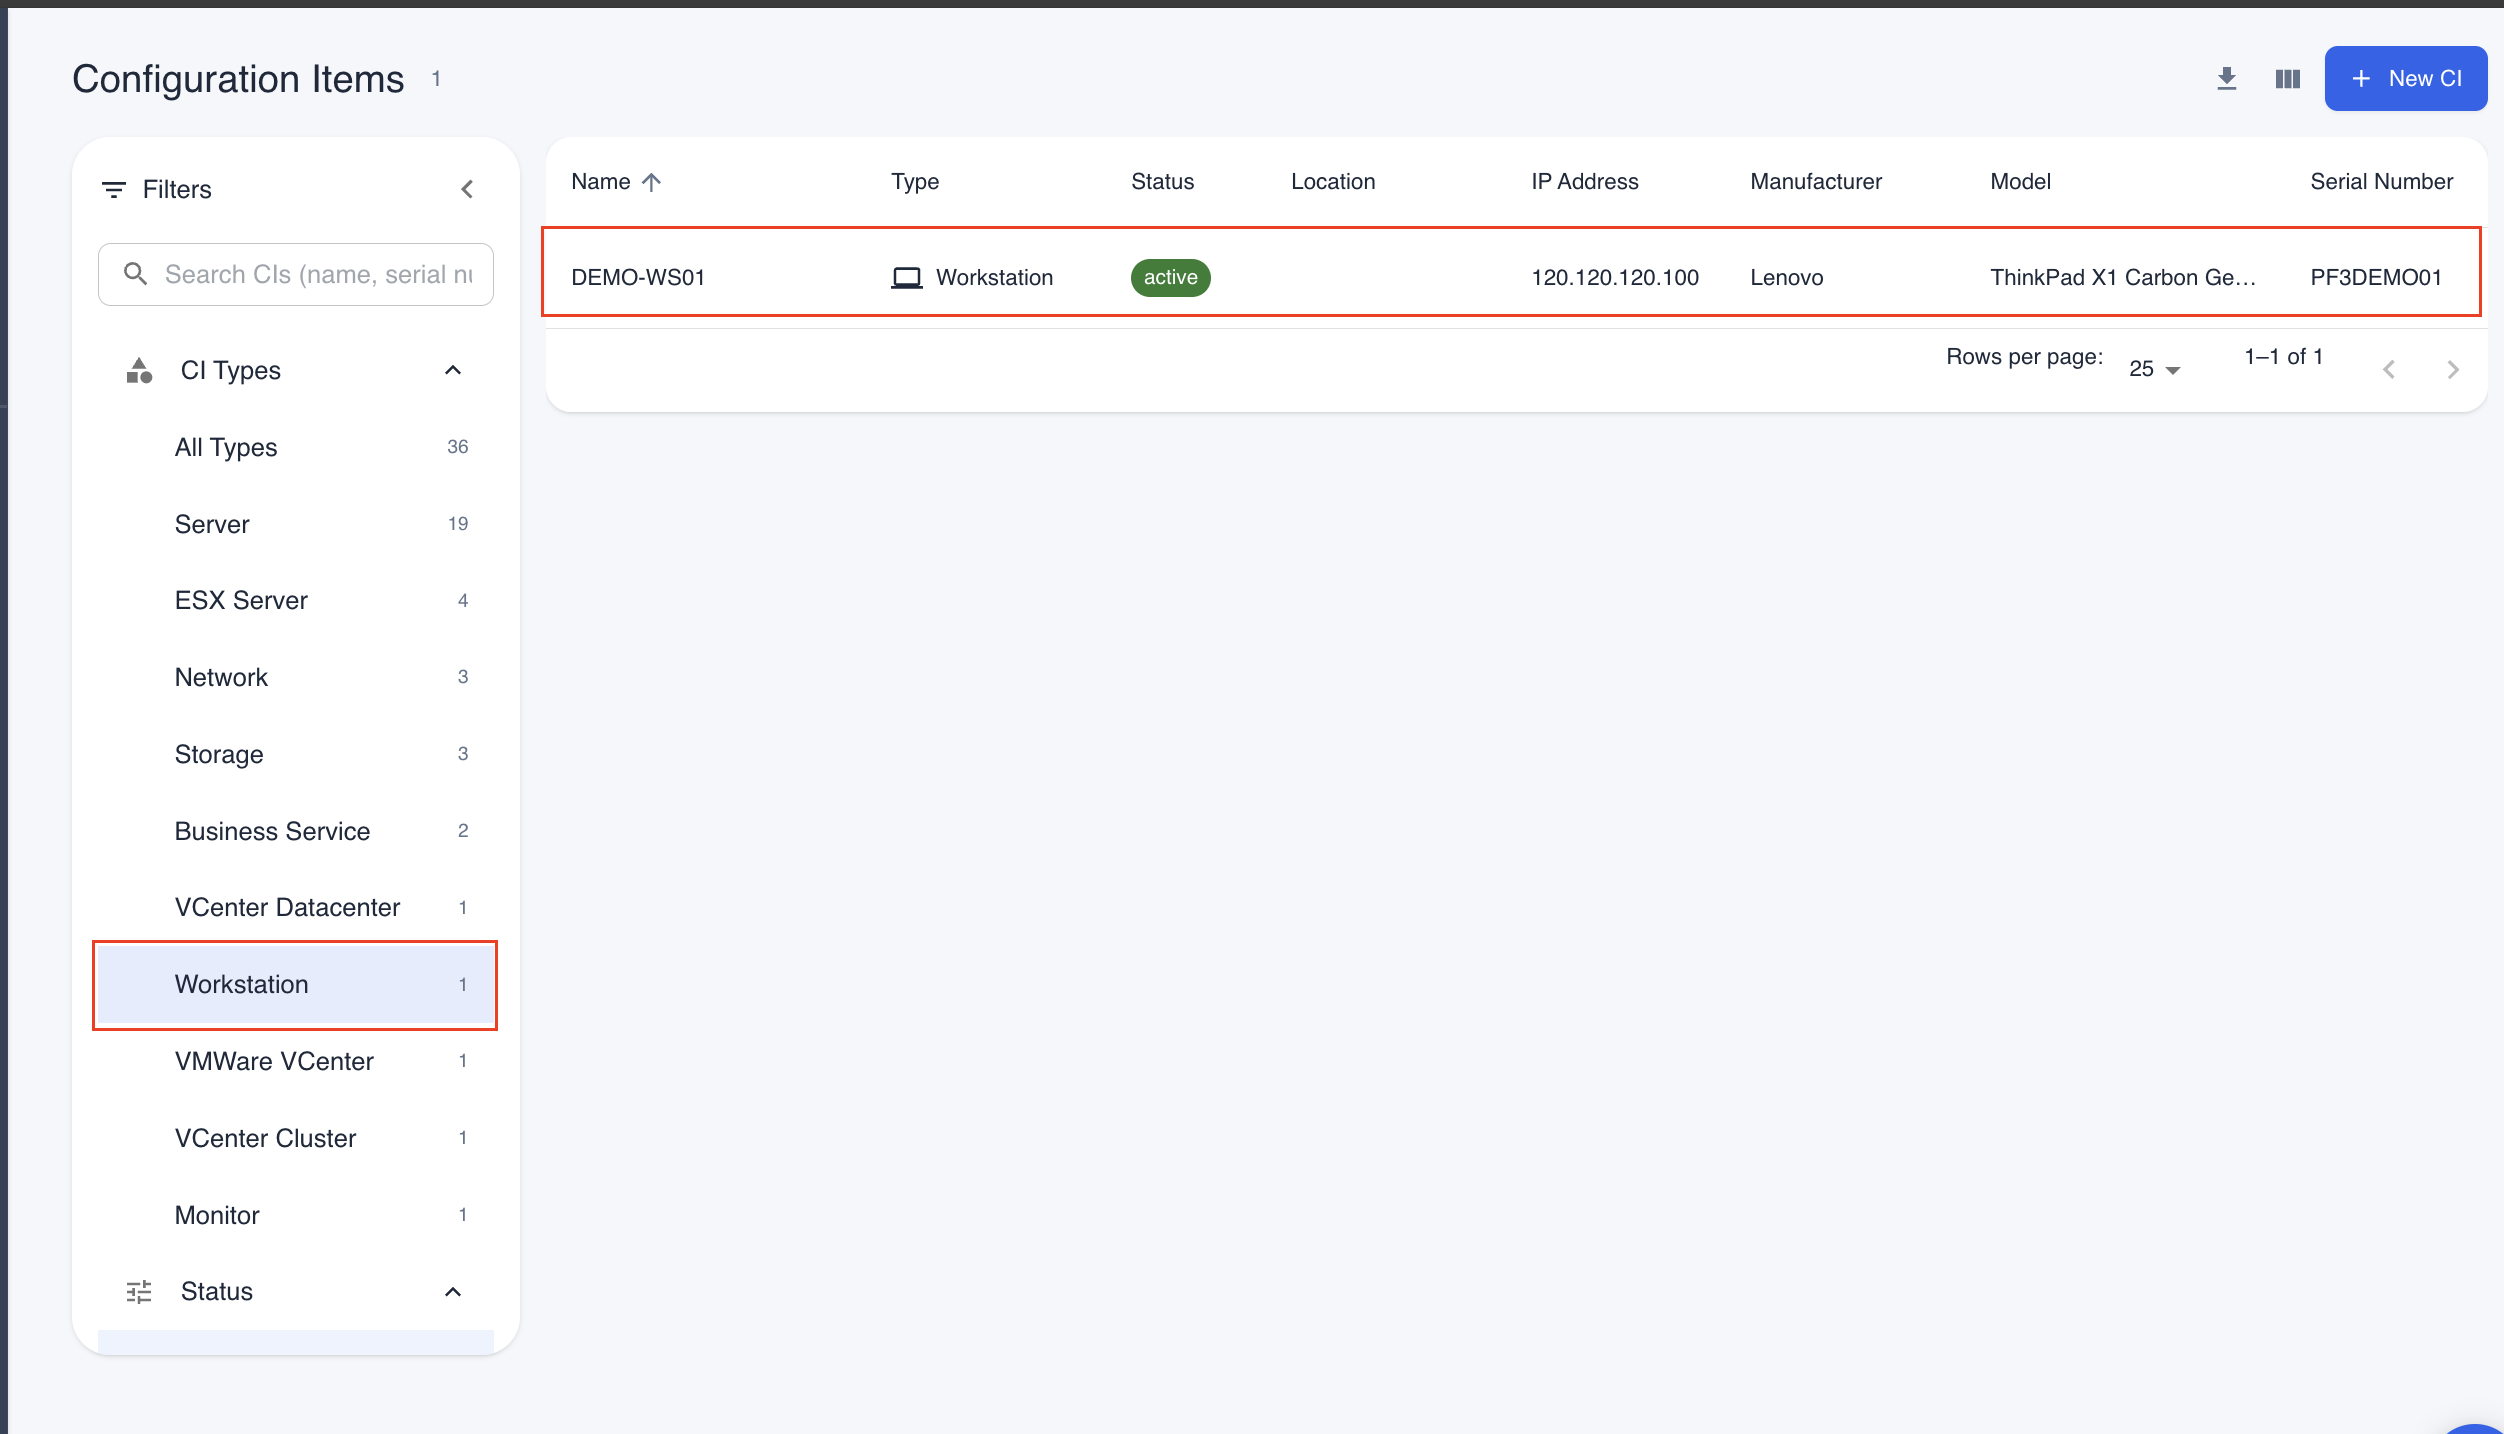Open the DEMO-WS01 row
Viewport: 2504px width, 1434px height.
pyautogui.click(x=638, y=277)
